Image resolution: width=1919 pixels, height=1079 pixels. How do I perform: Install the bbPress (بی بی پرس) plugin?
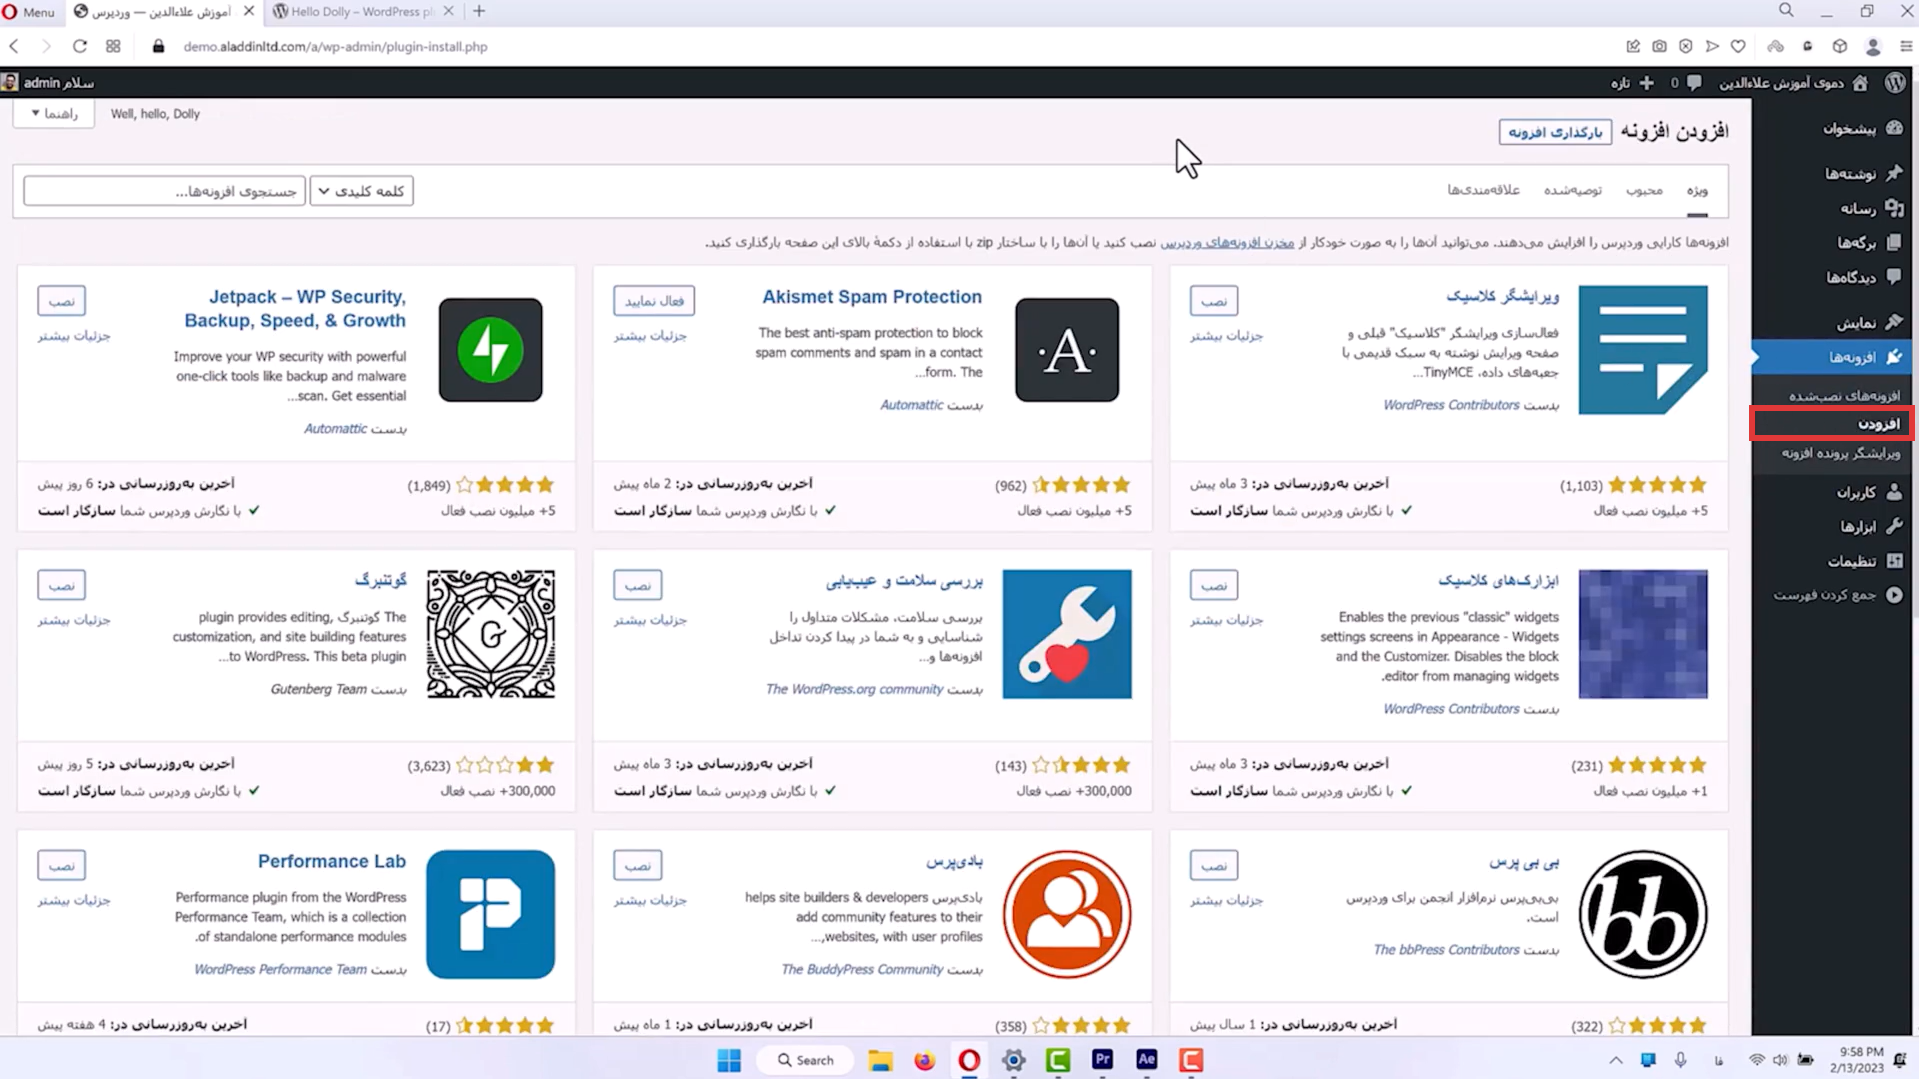point(1213,865)
